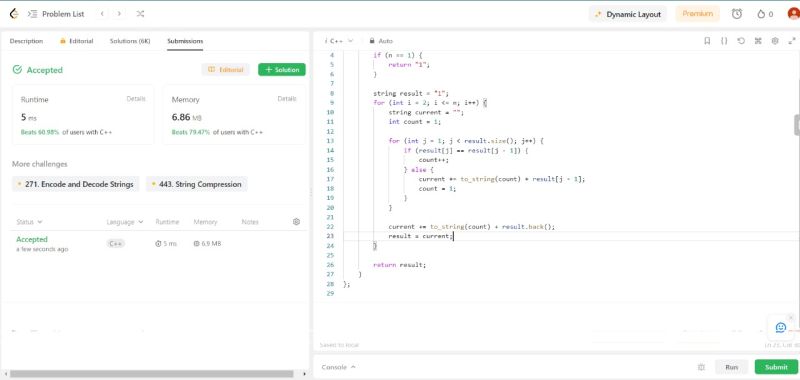The height and width of the screenshot is (380, 800).
Task: Click the Premium button
Action: 697,14
